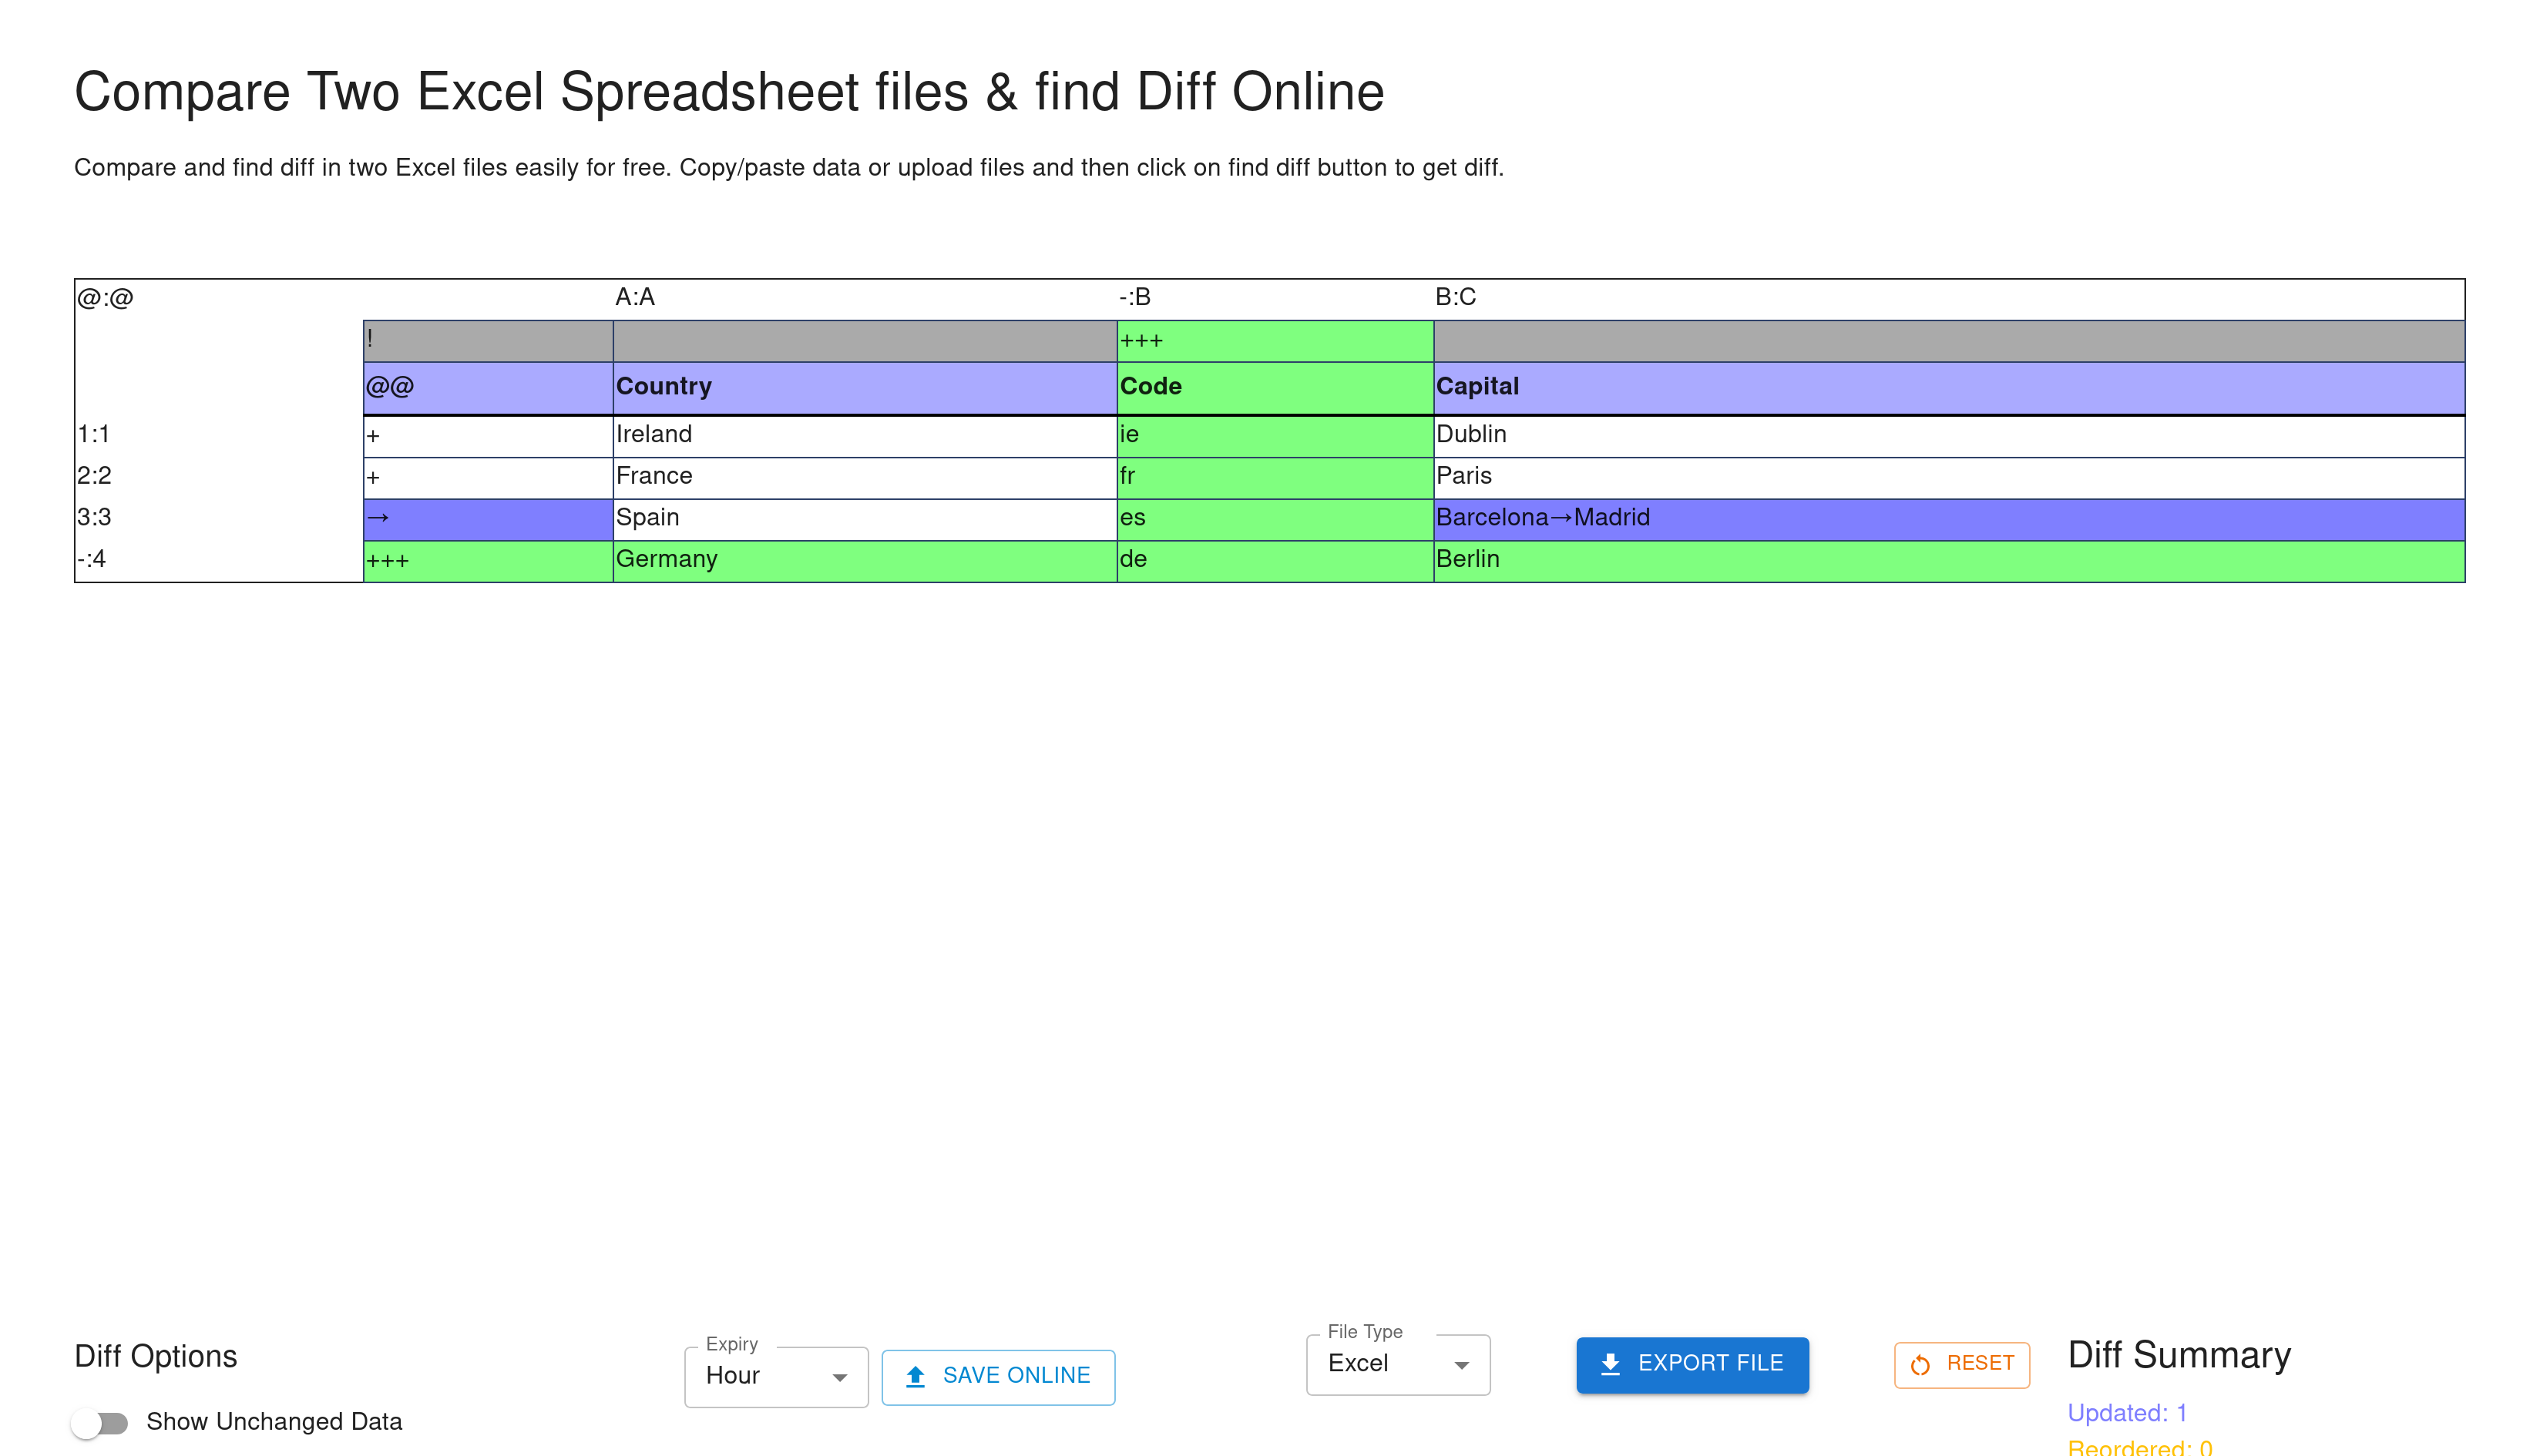Select the Ireland cell
2540x1456 pixels.
[654, 435]
